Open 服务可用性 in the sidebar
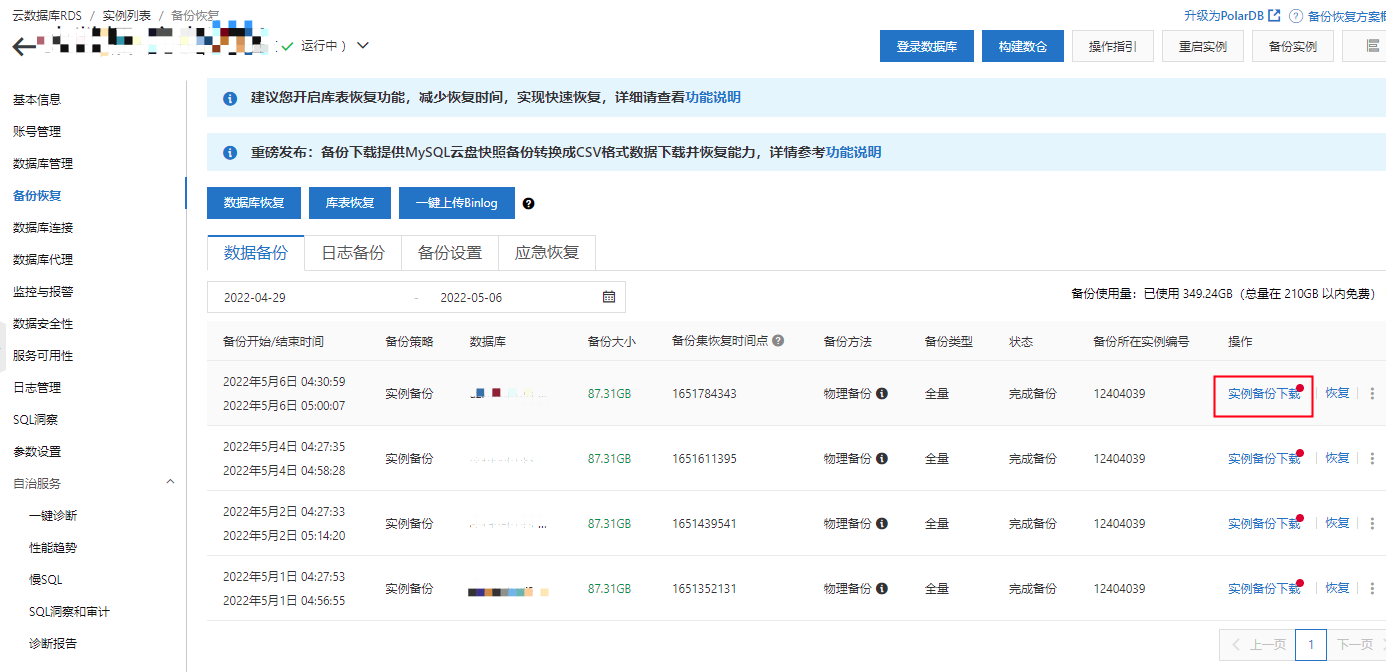 point(43,355)
